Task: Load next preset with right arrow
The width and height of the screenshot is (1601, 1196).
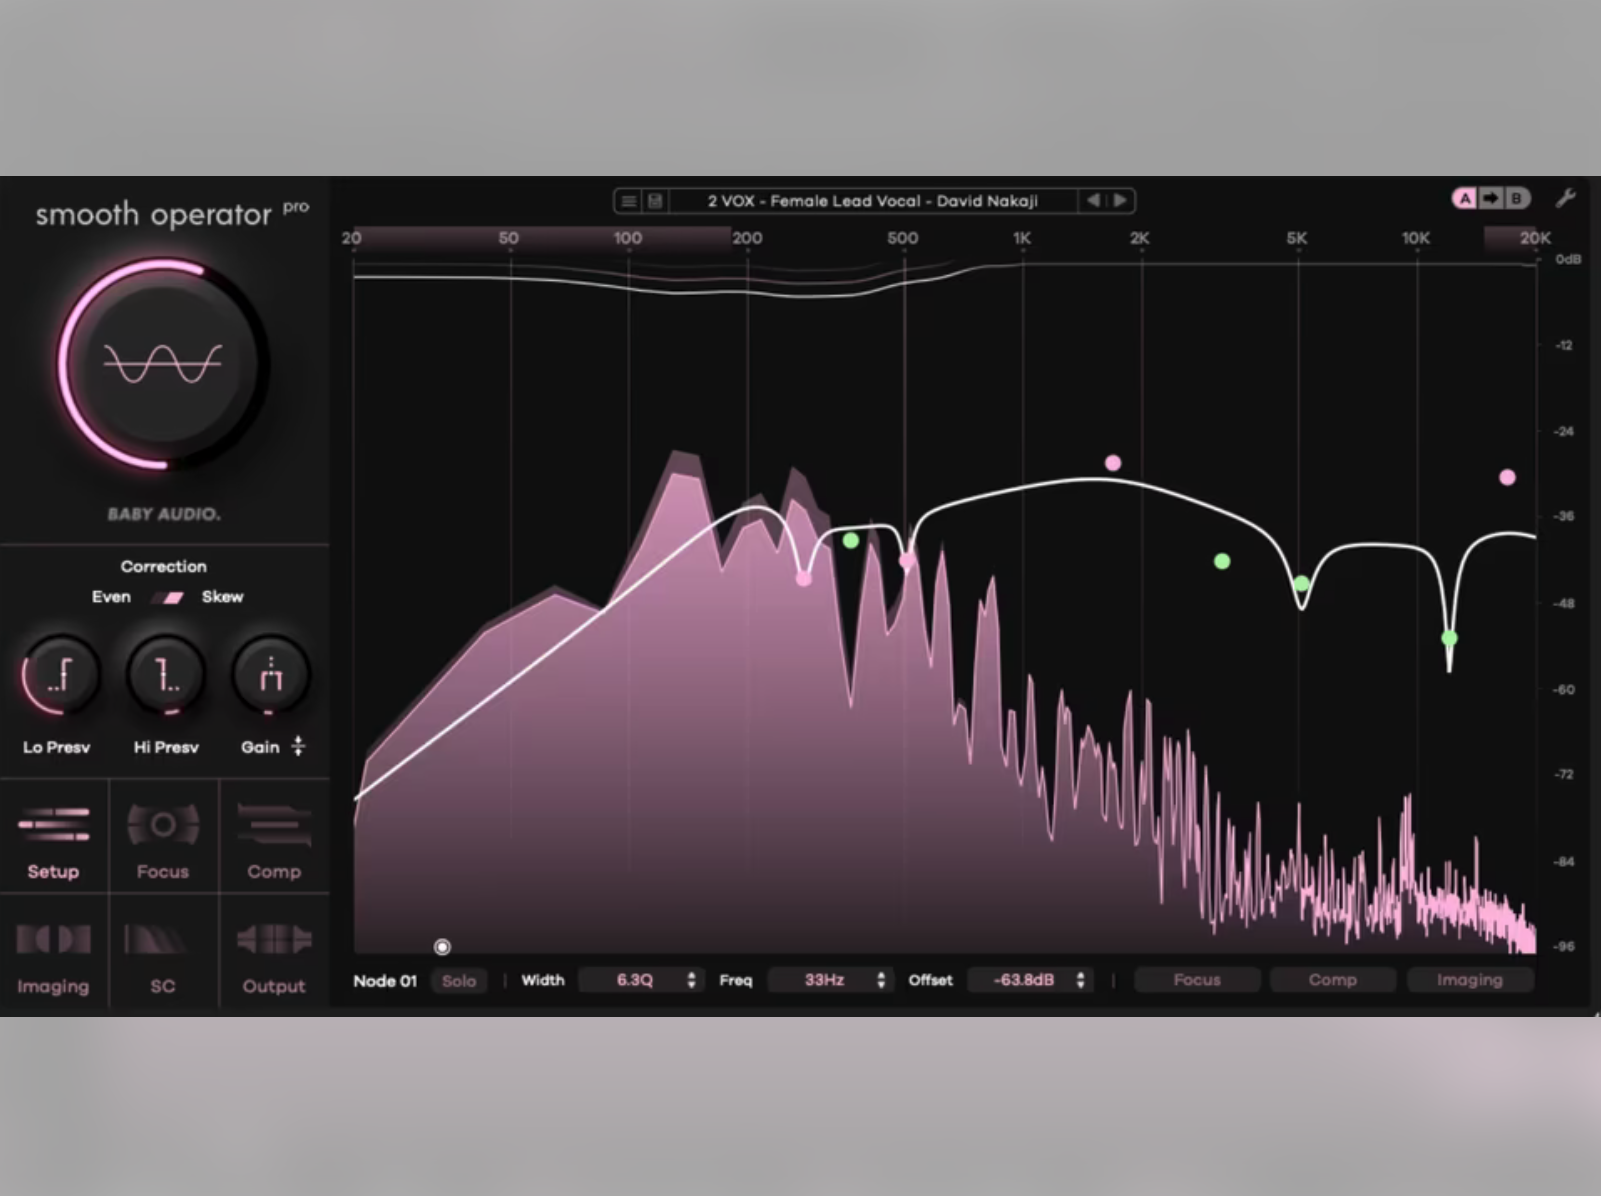Action: (x=1120, y=200)
